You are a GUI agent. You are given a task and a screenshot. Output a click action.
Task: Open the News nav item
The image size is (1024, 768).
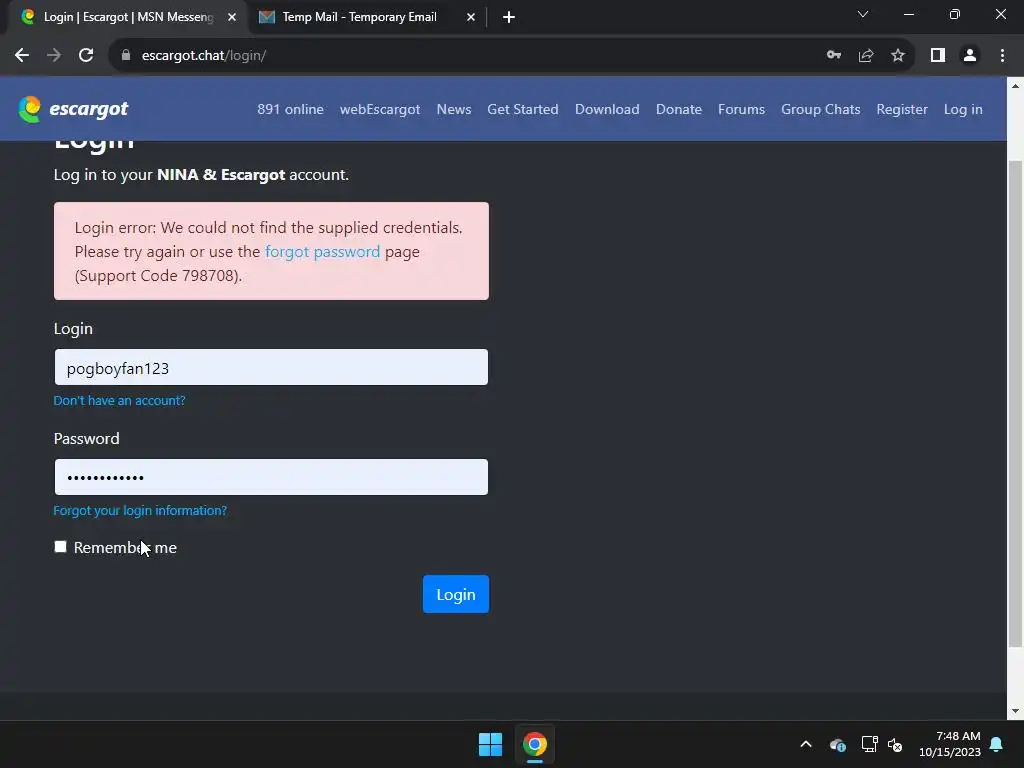pyautogui.click(x=454, y=109)
